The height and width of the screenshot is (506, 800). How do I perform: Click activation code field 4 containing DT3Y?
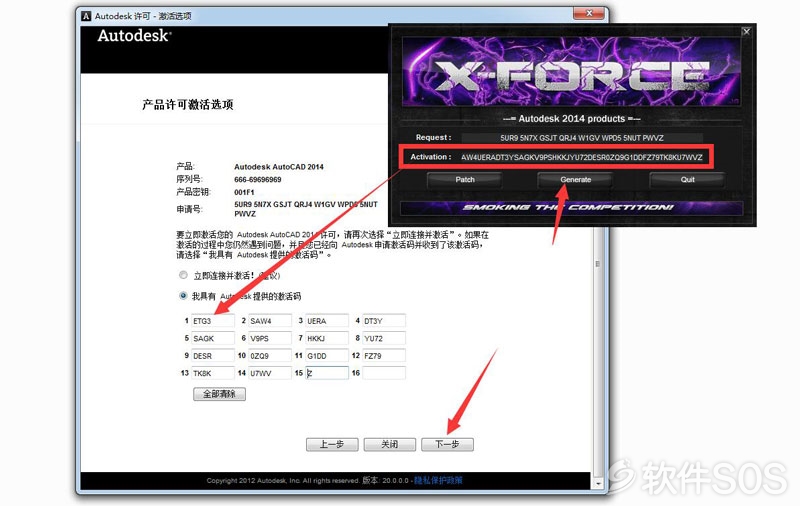tap(384, 321)
